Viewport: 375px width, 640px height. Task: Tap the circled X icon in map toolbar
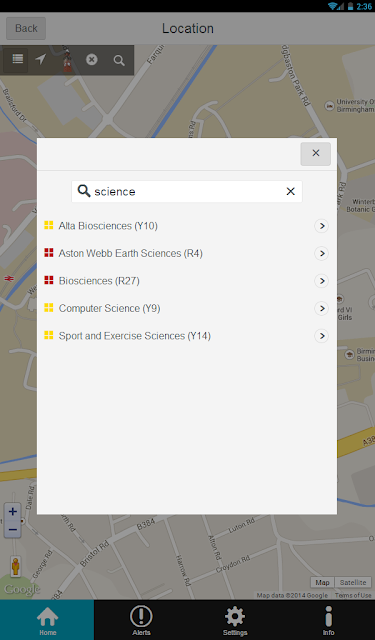[91, 60]
